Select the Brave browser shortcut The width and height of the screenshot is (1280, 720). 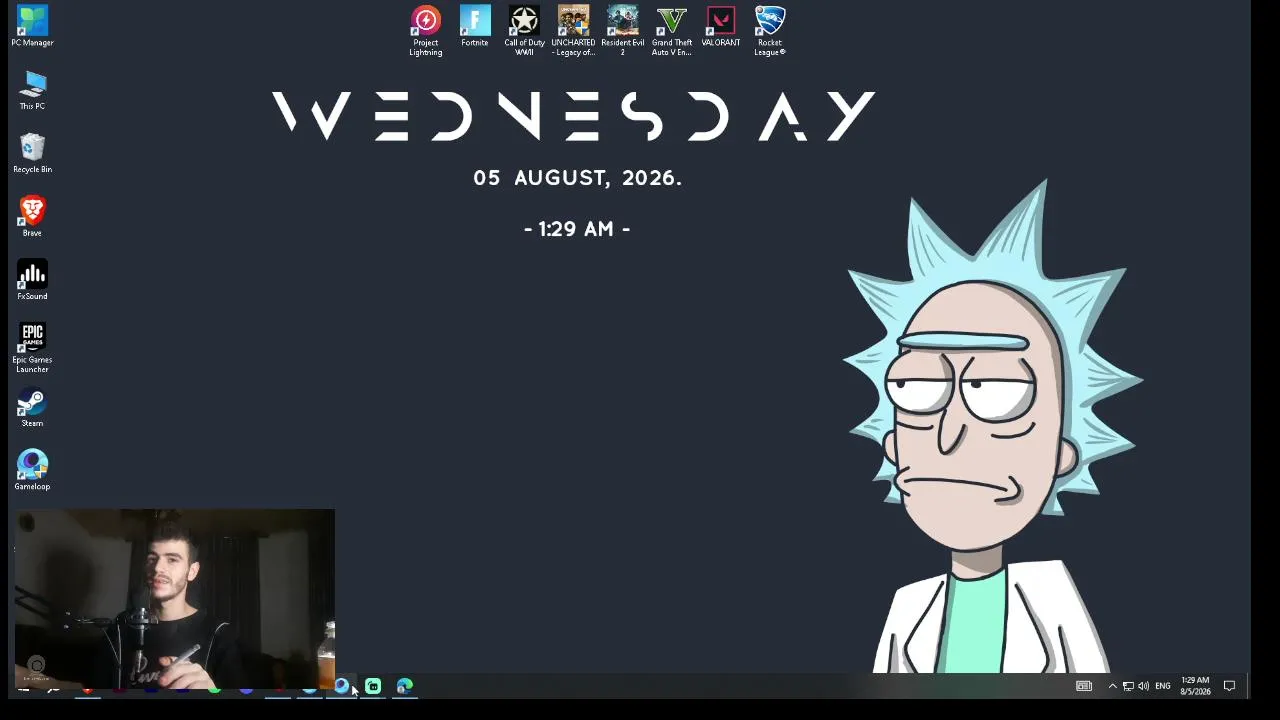32,217
